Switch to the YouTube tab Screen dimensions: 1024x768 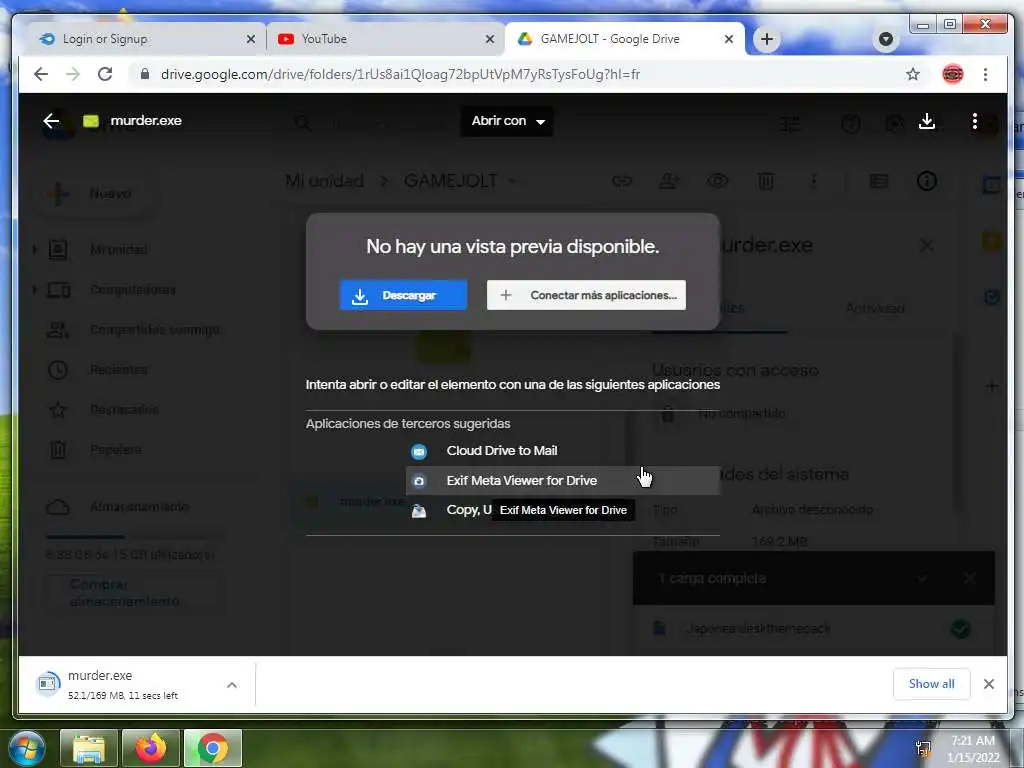click(385, 39)
